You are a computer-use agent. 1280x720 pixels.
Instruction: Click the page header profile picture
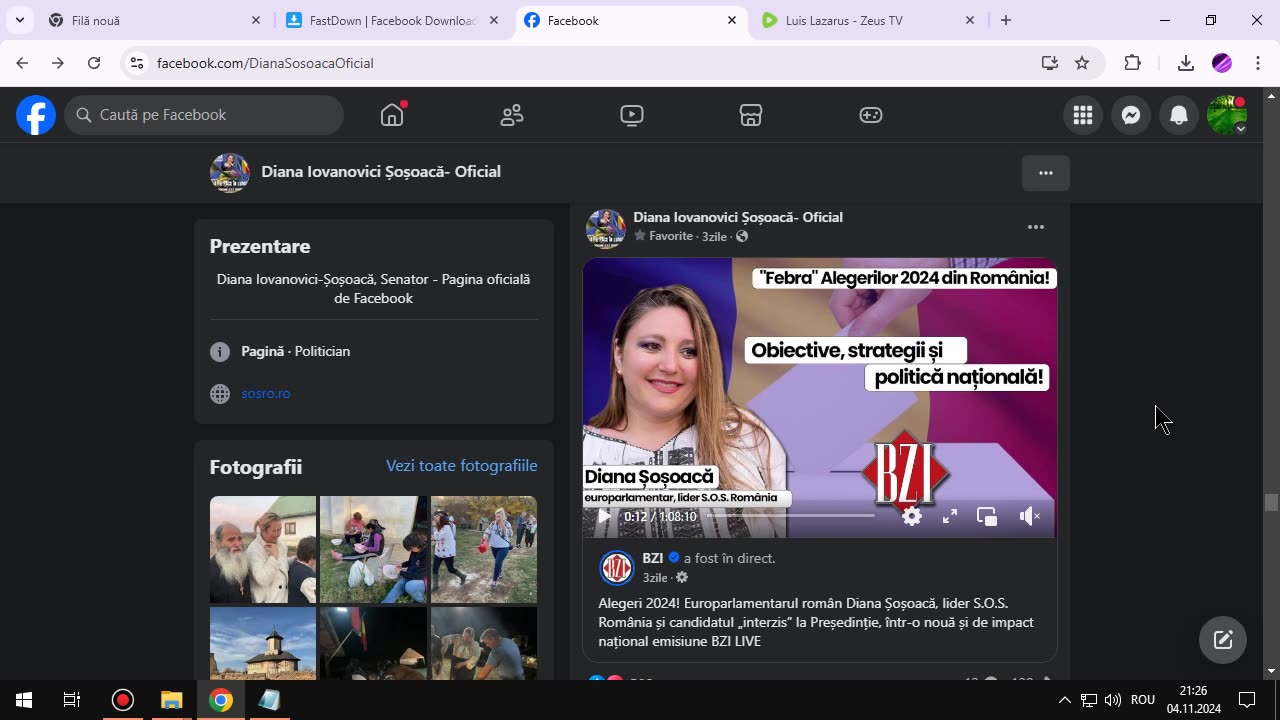pyautogui.click(x=230, y=172)
